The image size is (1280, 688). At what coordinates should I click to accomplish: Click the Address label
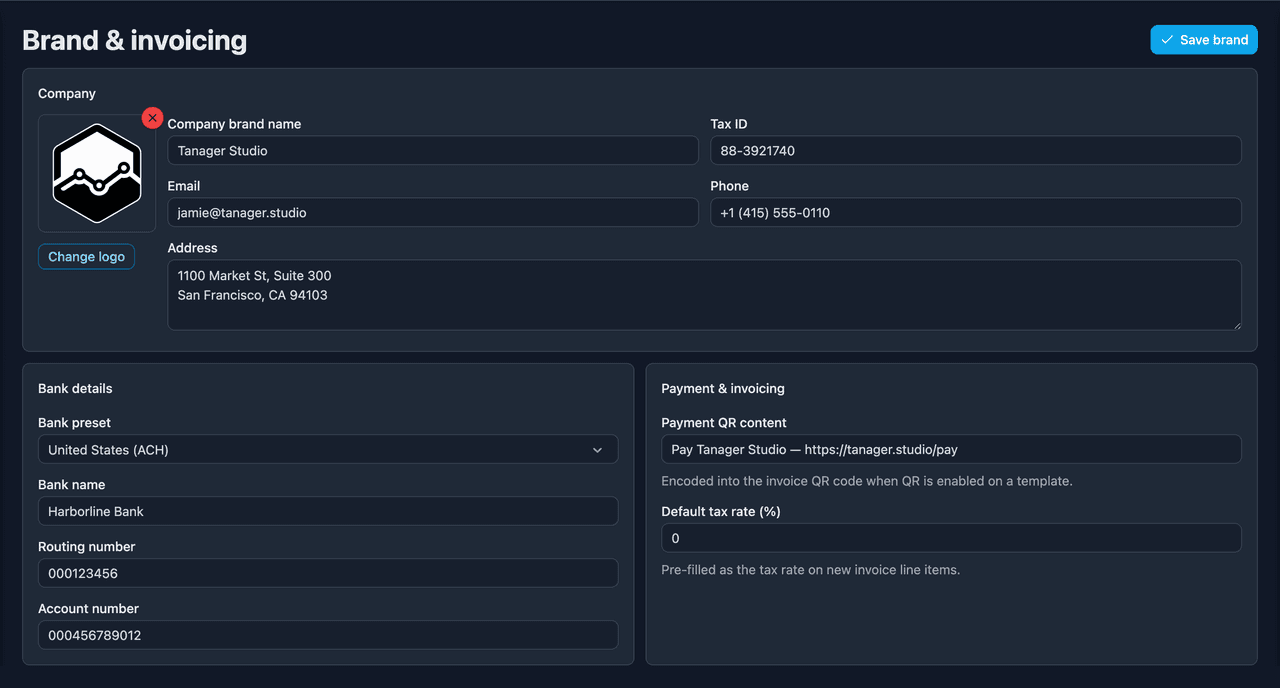pos(192,248)
